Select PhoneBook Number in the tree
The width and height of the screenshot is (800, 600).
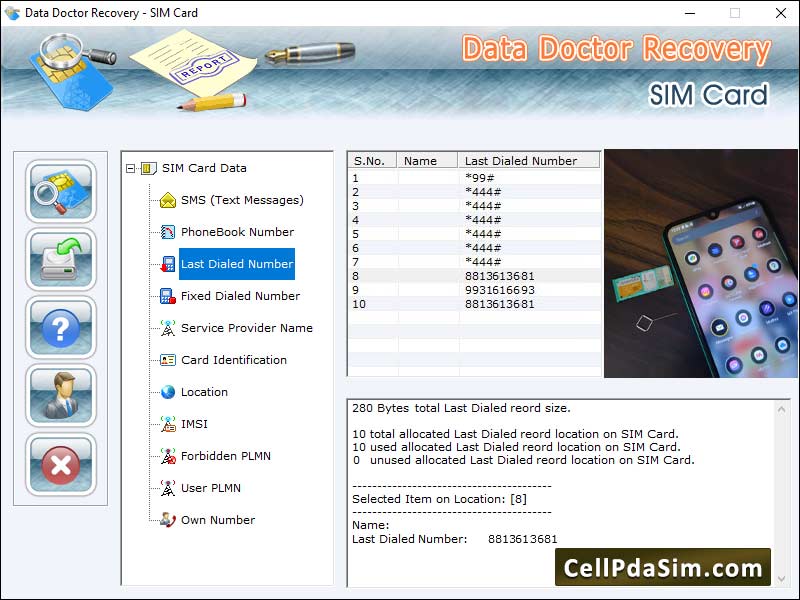(237, 232)
